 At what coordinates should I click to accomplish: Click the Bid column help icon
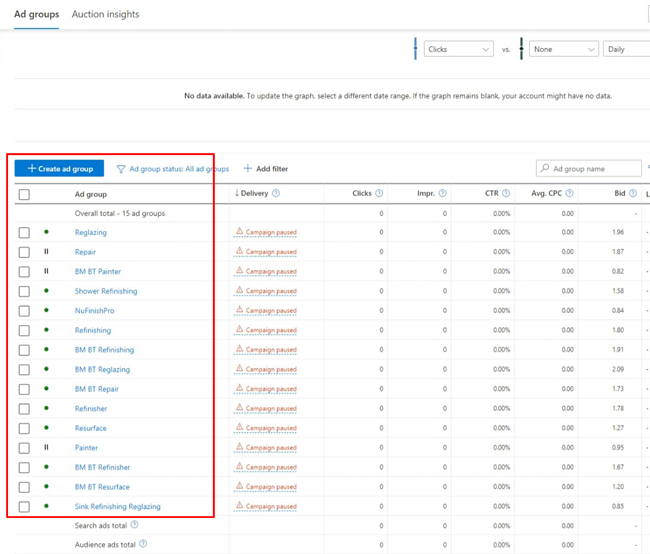coord(633,193)
